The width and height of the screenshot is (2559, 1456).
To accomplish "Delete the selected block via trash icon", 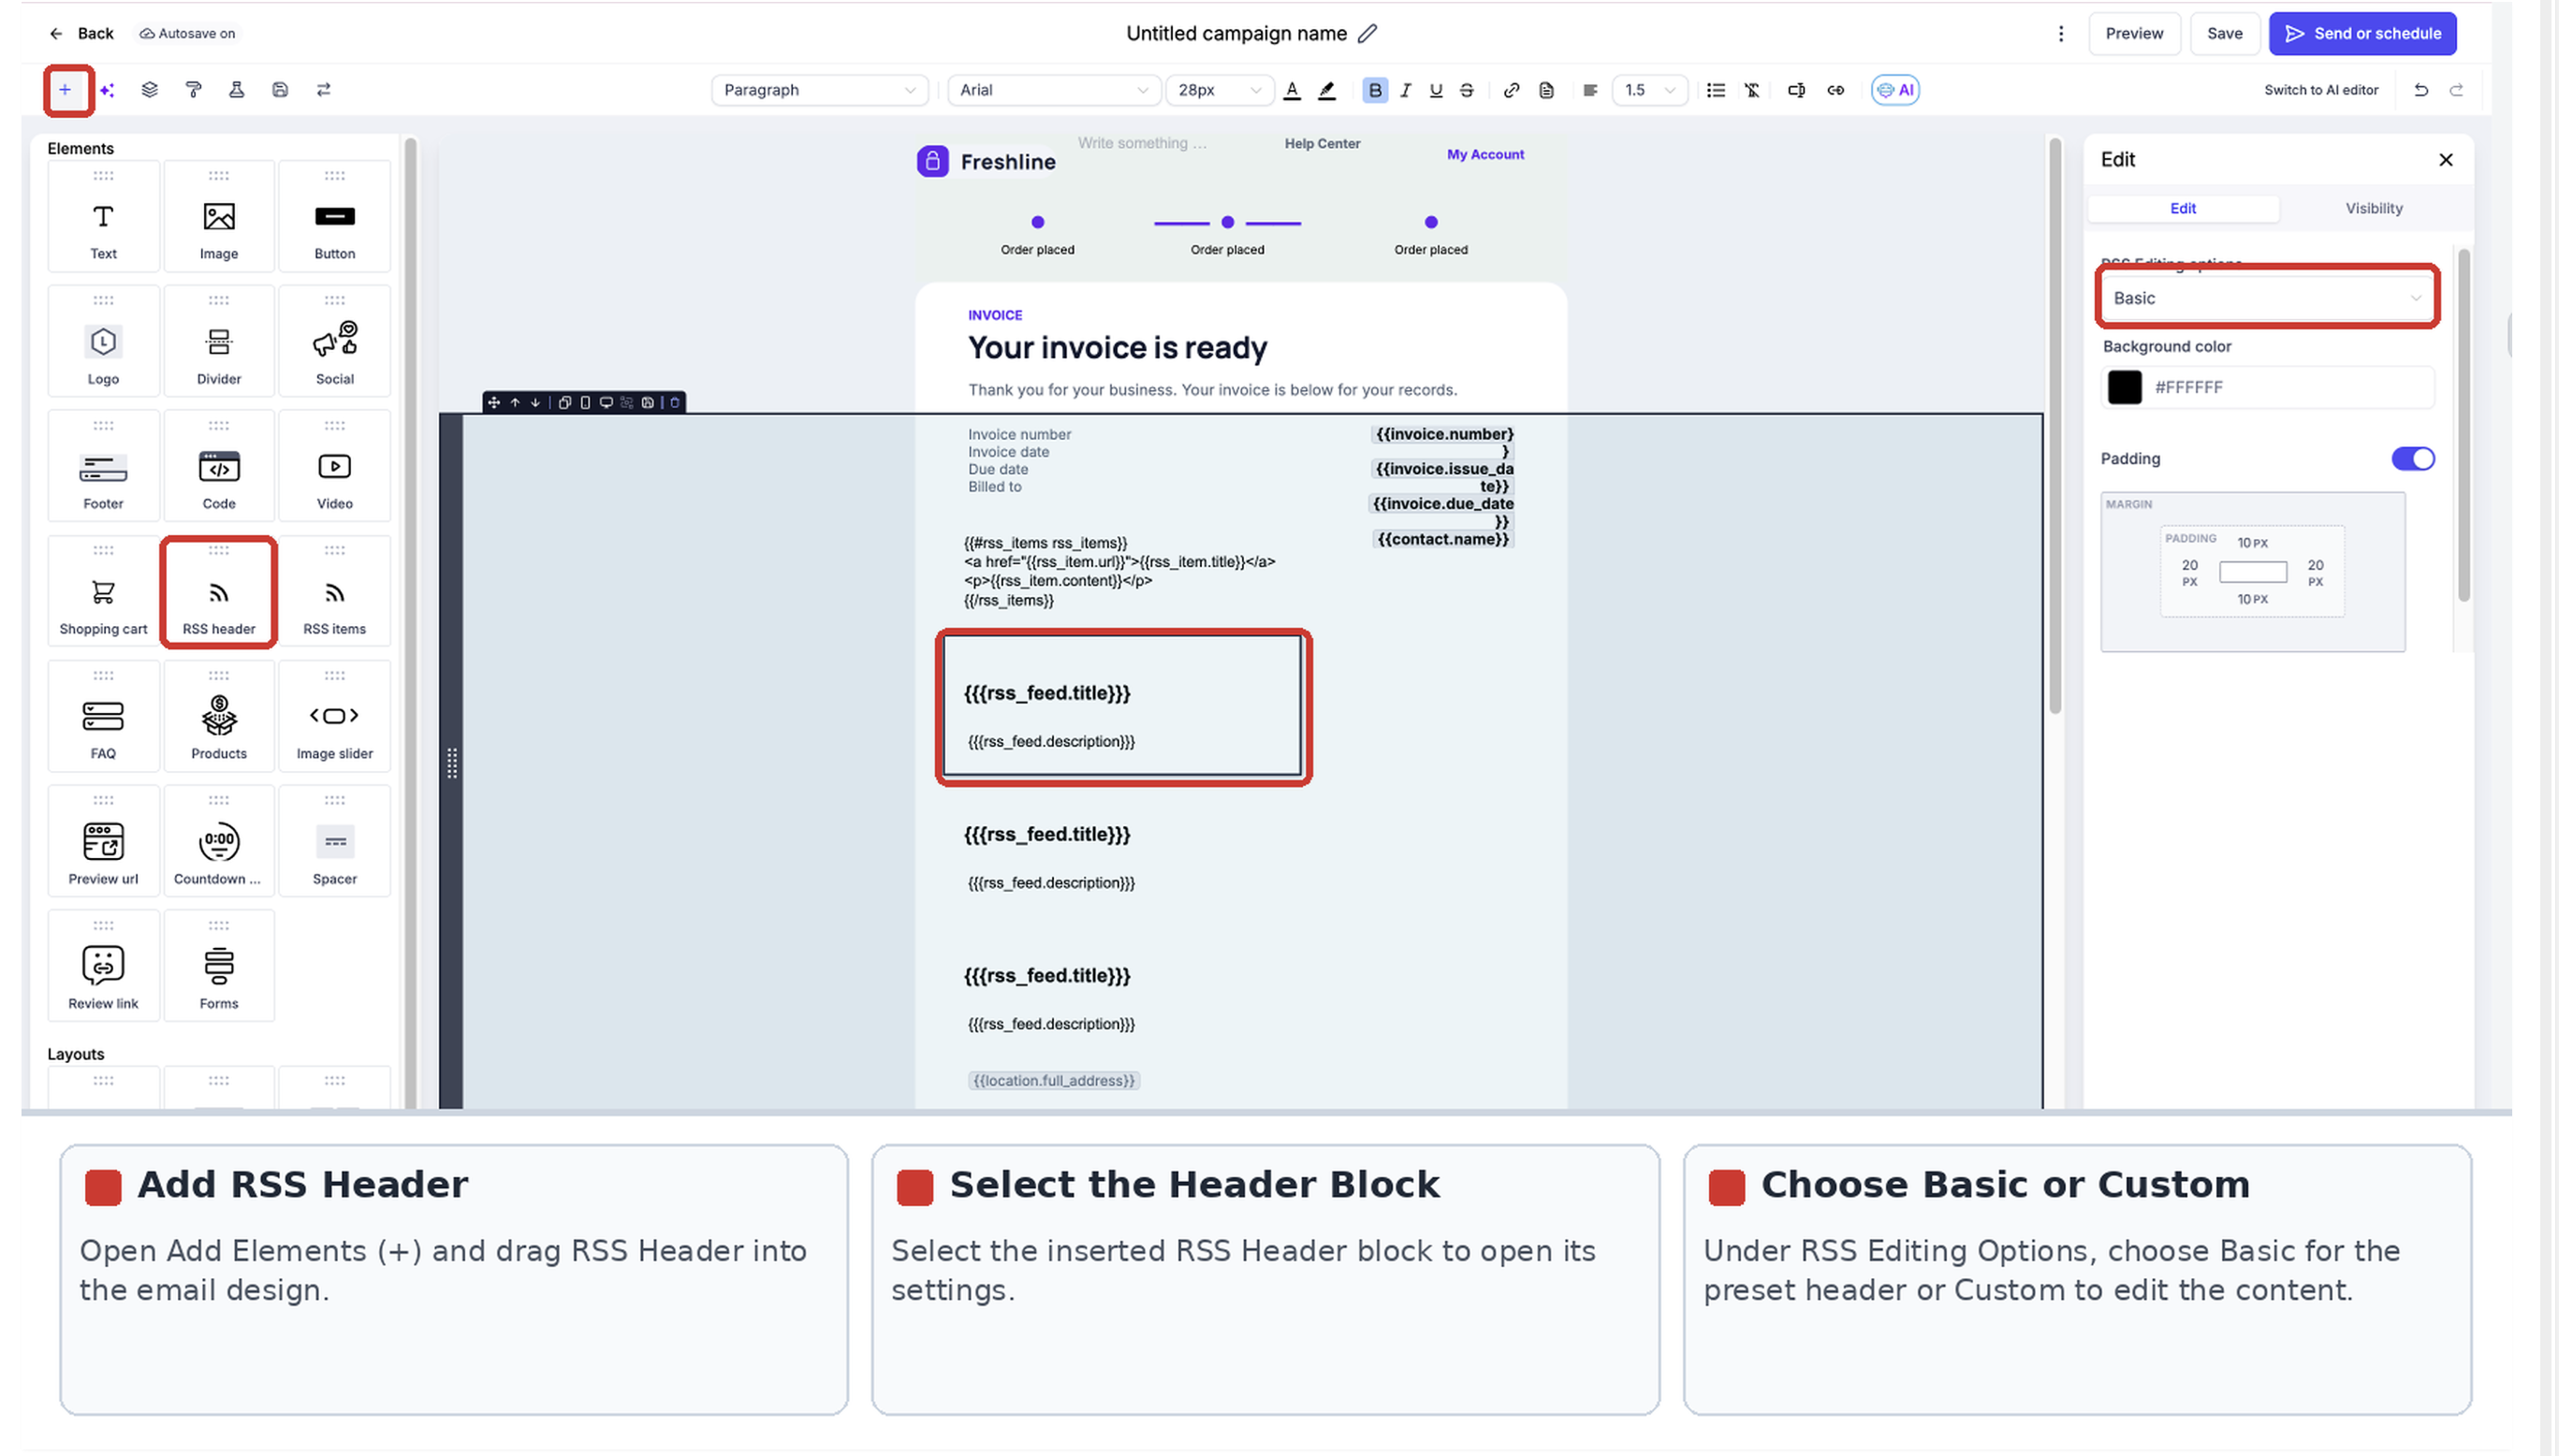I will (x=675, y=403).
